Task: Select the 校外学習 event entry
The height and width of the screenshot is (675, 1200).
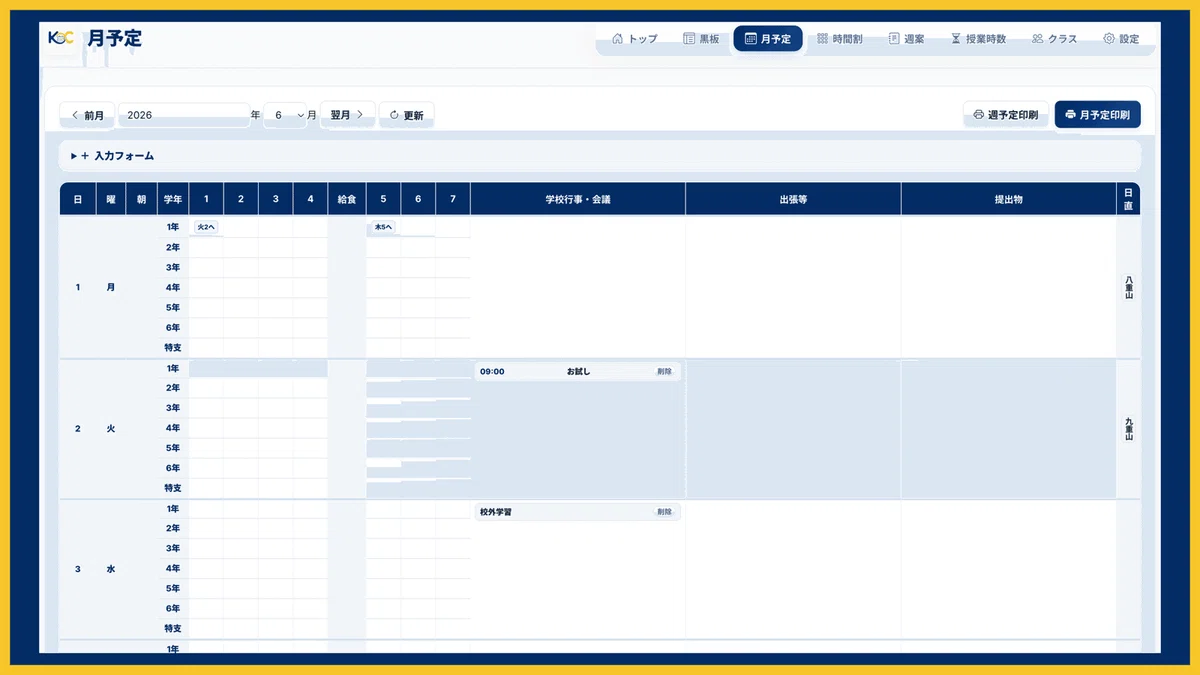Action: click(578, 512)
